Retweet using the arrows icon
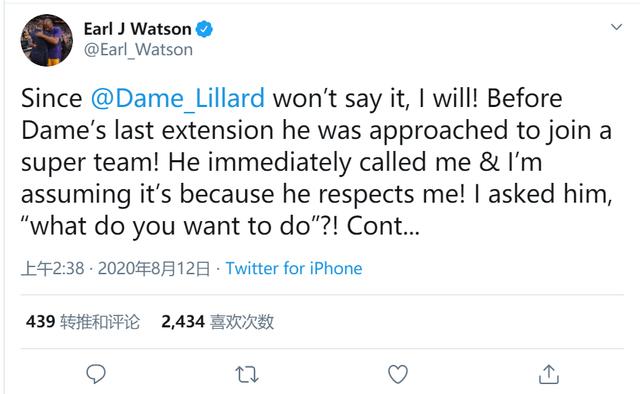 point(247,374)
